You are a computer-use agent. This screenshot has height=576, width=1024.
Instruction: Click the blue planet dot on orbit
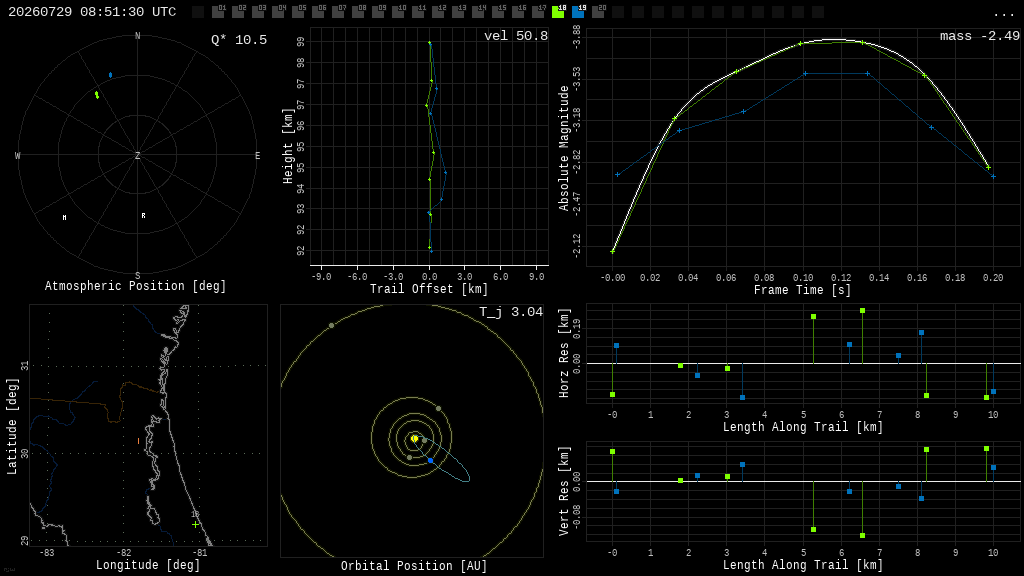[x=430, y=461]
